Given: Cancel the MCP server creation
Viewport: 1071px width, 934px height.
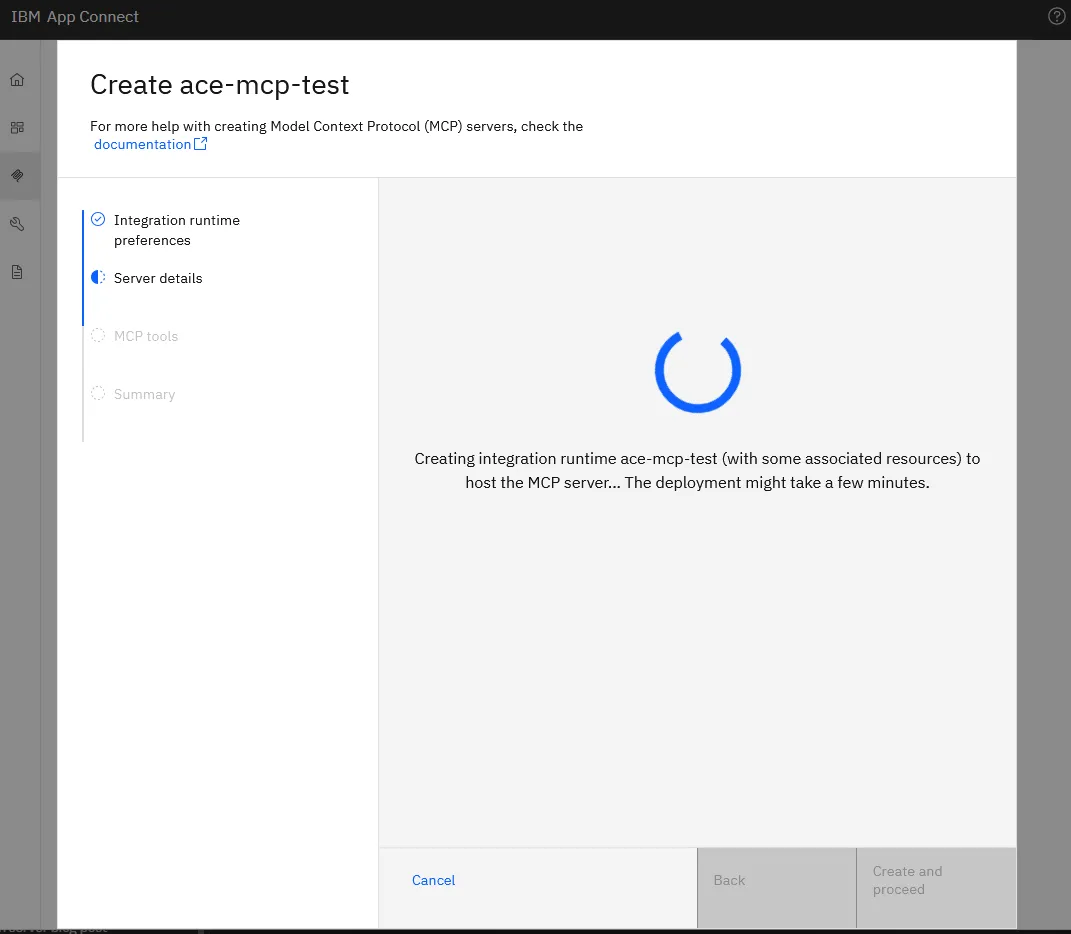Looking at the screenshot, I should click(x=433, y=880).
